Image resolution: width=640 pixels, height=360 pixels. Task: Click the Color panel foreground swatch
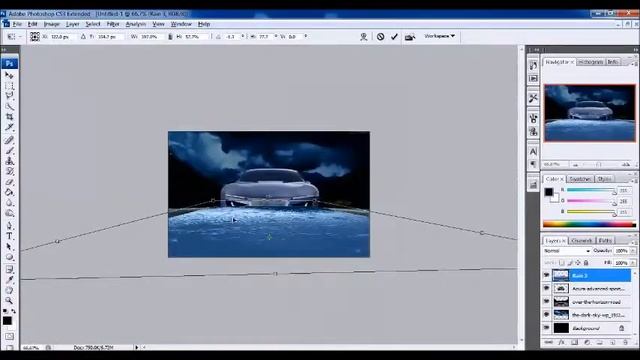pyautogui.click(x=549, y=192)
